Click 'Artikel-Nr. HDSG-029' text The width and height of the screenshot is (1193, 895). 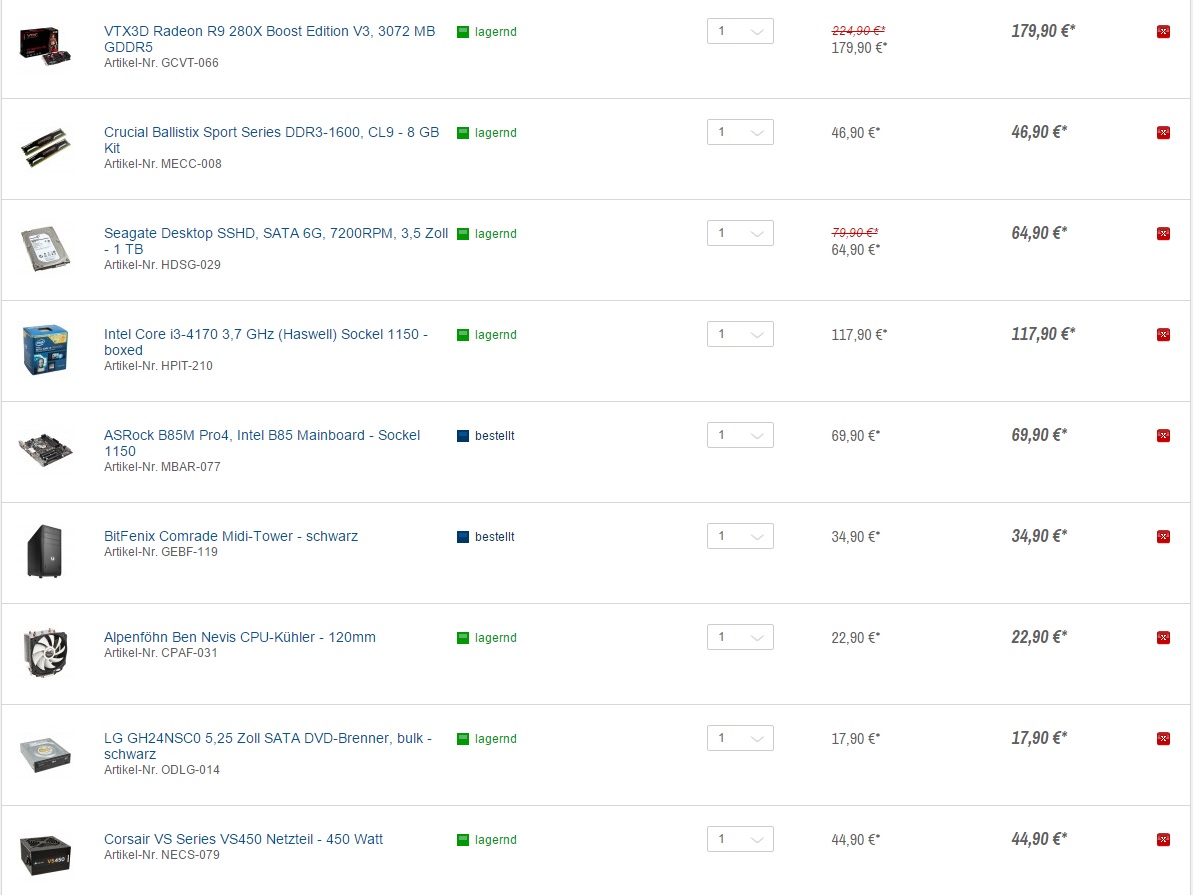[162, 265]
